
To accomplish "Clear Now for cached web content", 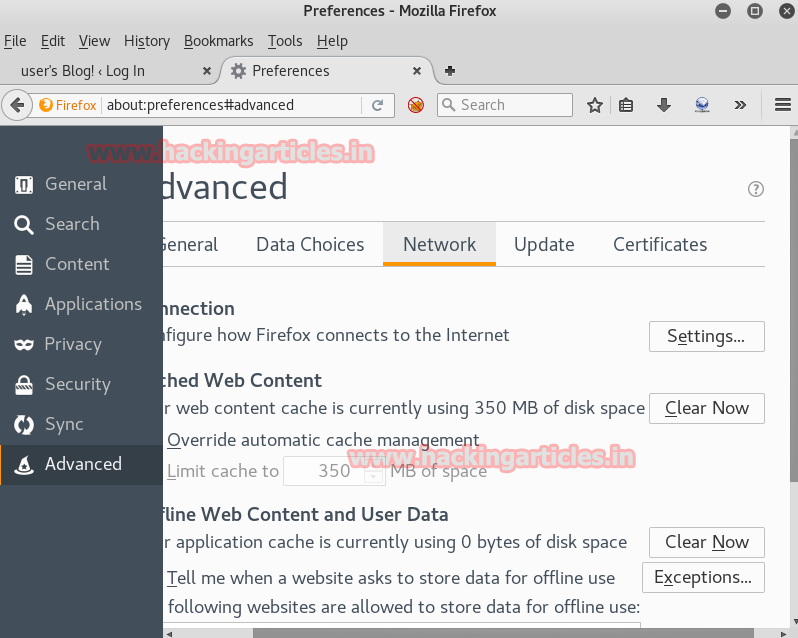I will click(x=707, y=408).
